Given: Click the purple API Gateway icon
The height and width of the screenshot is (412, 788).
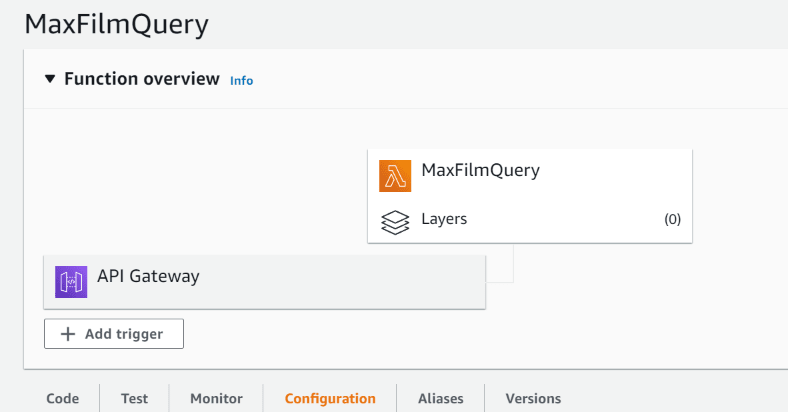Looking at the screenshot, I should pos(71,282).
